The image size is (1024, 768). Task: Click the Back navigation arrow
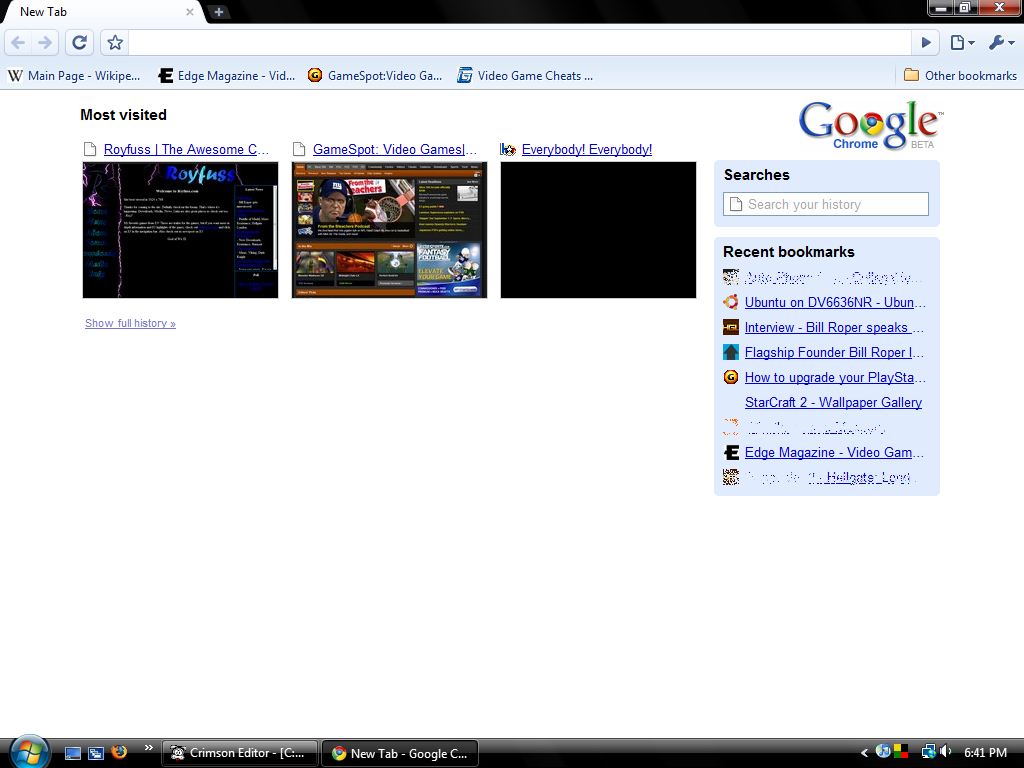click(19, 42)
